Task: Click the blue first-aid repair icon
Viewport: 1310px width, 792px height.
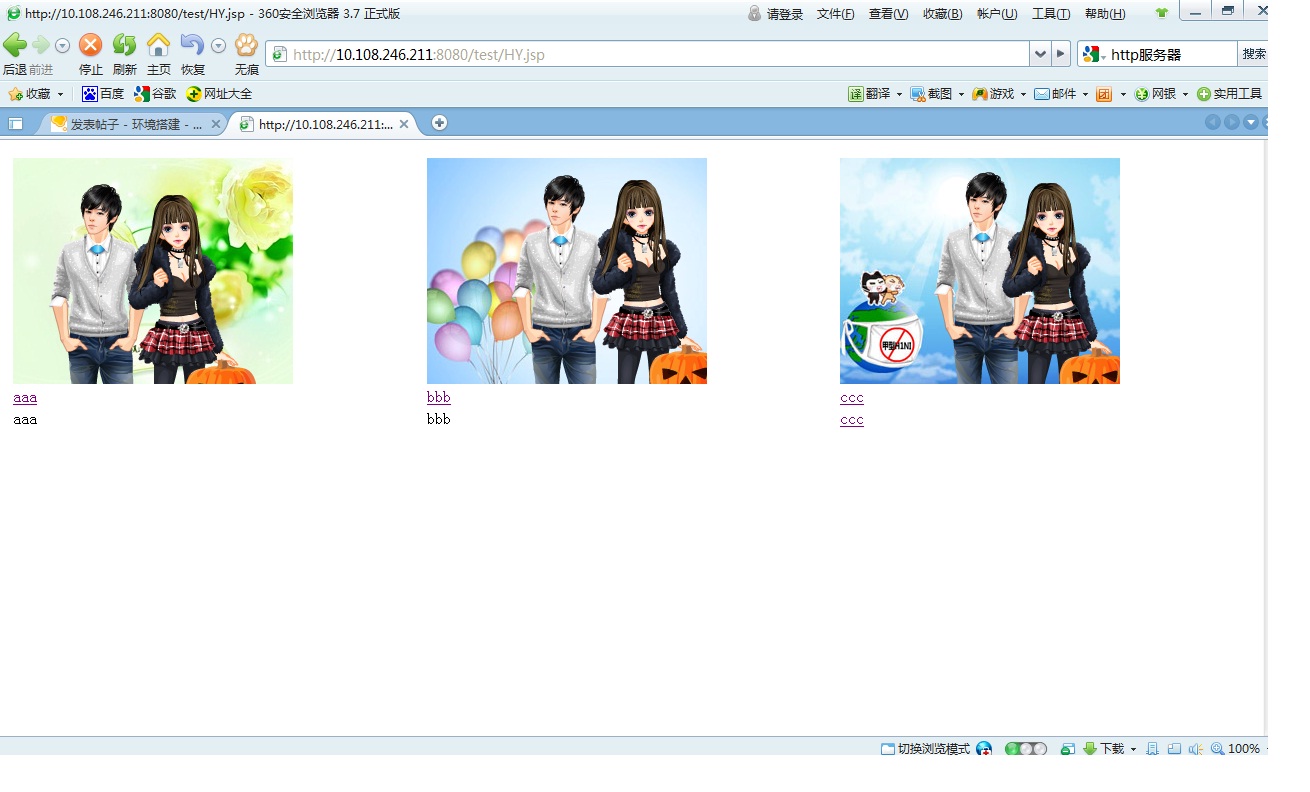Action: tap(984, 749)
